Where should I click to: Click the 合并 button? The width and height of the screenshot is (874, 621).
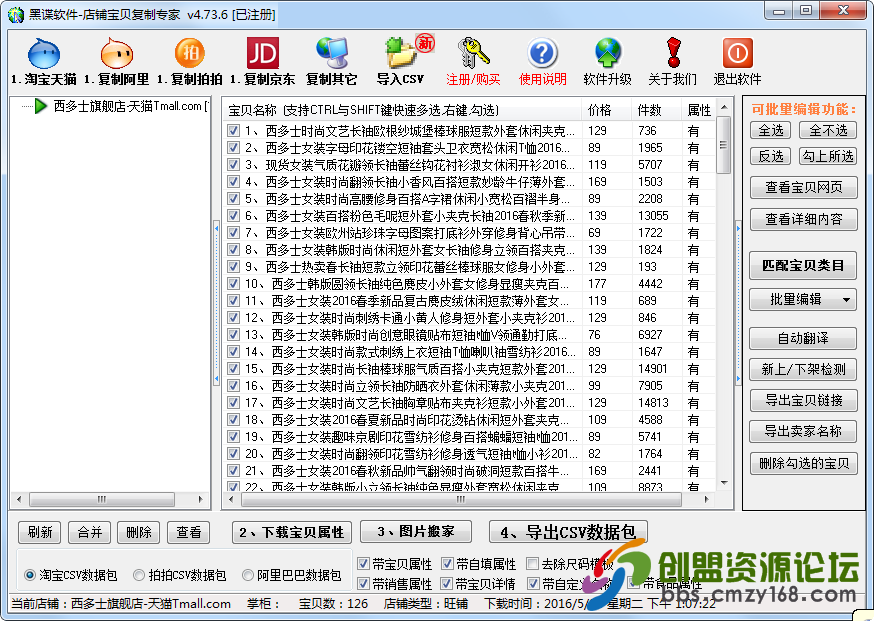coord(89,532)
